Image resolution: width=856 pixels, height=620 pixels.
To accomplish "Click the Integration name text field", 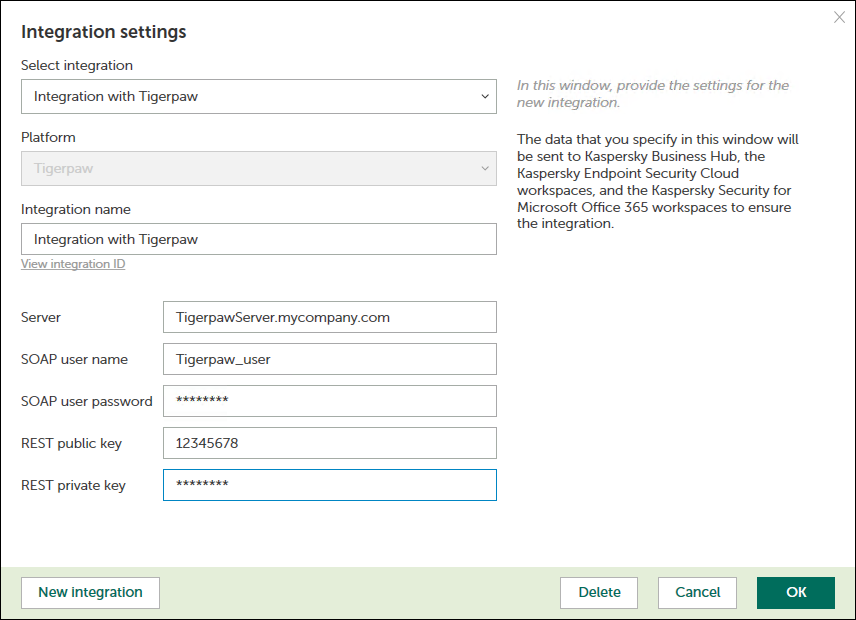I will point(258,239).
